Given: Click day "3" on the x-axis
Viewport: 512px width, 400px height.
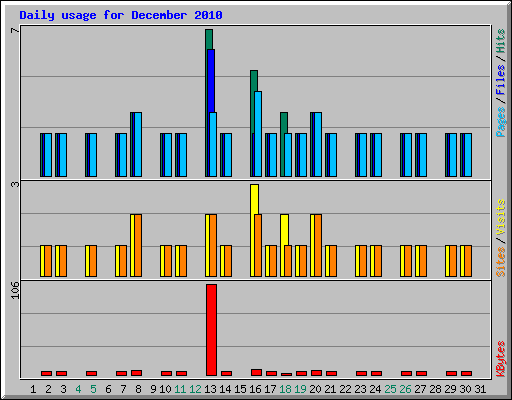Looking at the screenshot, I should [x=63, y=389].
